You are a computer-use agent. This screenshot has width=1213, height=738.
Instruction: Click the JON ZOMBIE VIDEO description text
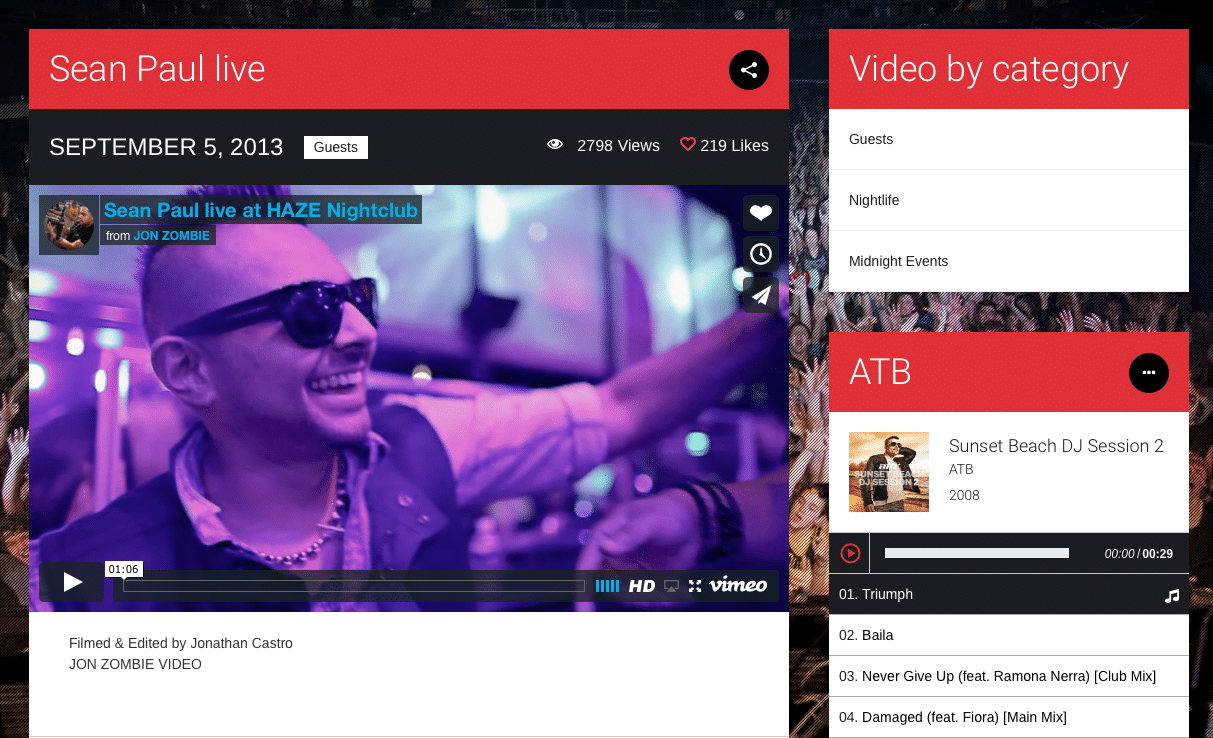135,664
